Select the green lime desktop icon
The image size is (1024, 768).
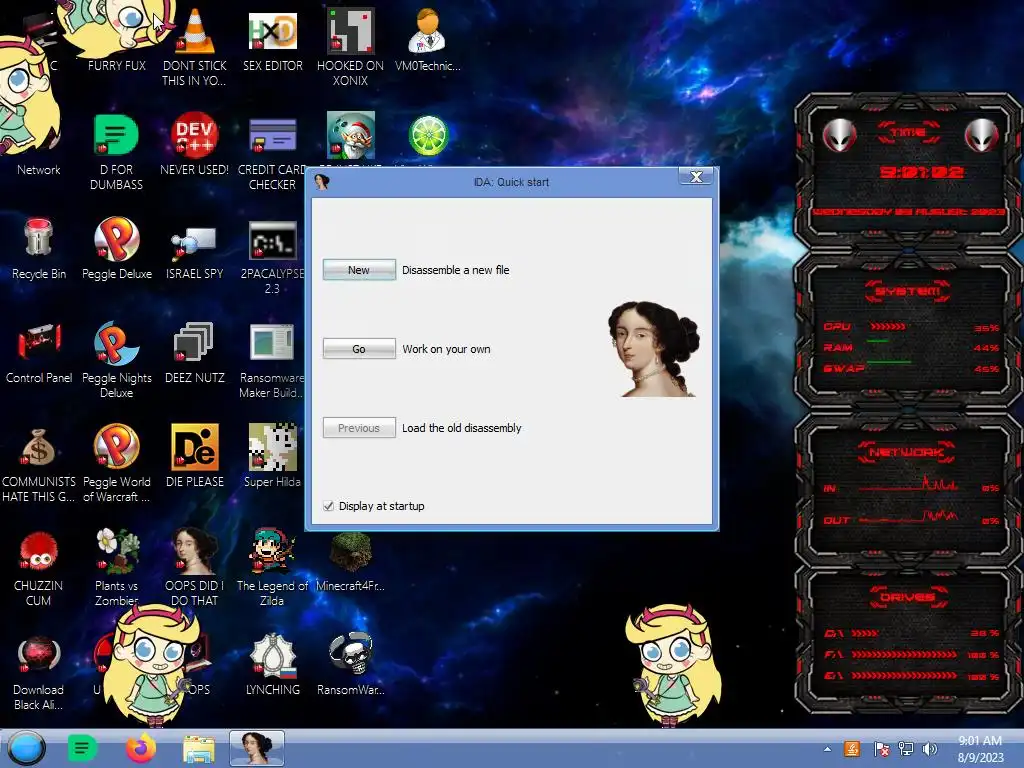428,135
